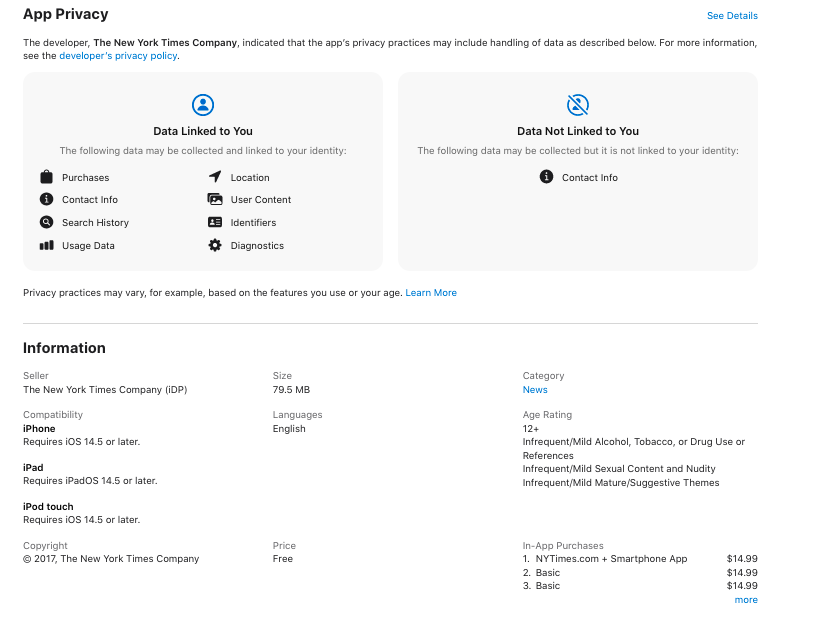This screenshot has width=818, height=623.
Task: Click the User Content photos icon
Action: coord(215,199)
